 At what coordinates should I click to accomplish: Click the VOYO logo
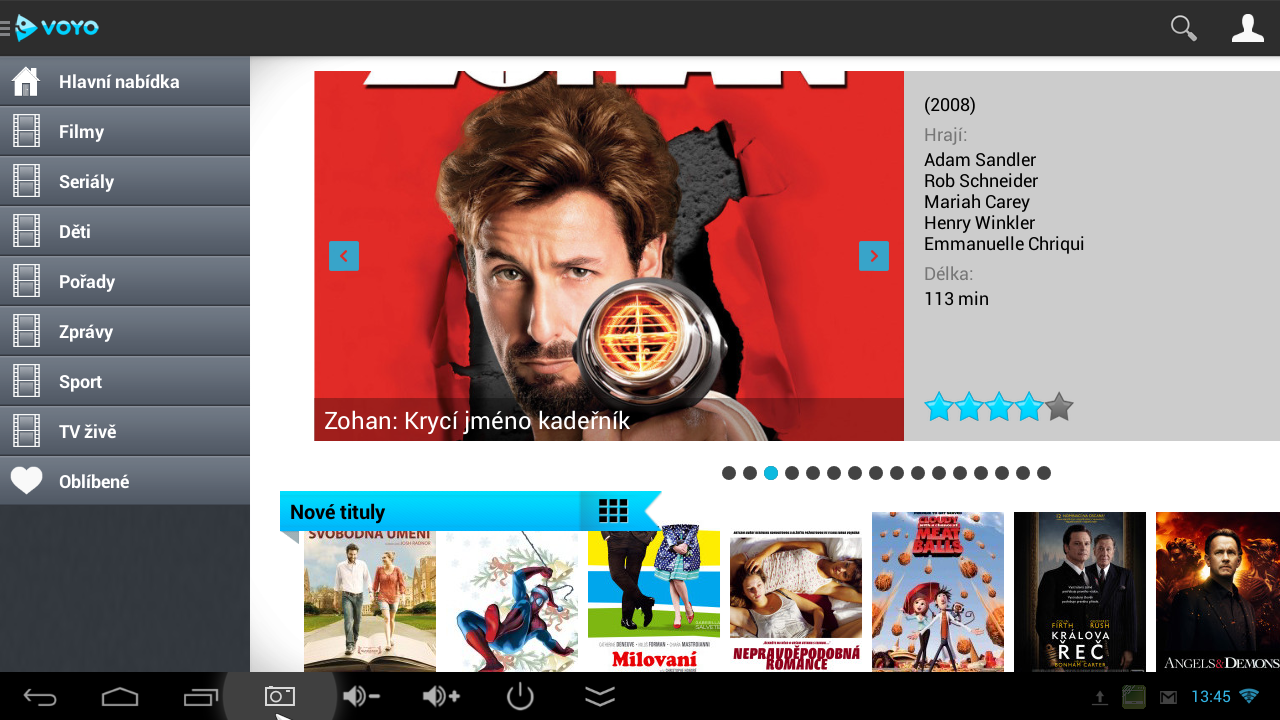[57, 28]
